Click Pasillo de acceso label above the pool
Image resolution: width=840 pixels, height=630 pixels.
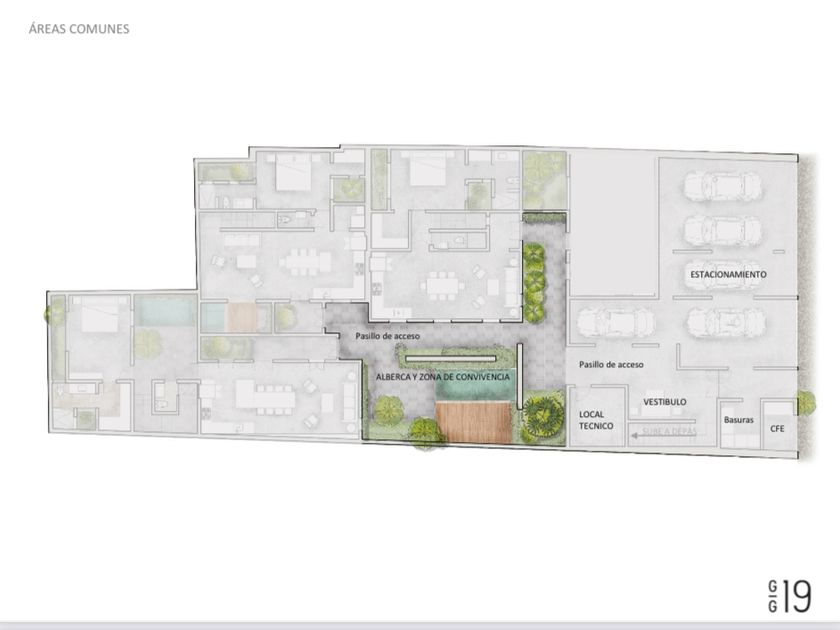(387, 336)
